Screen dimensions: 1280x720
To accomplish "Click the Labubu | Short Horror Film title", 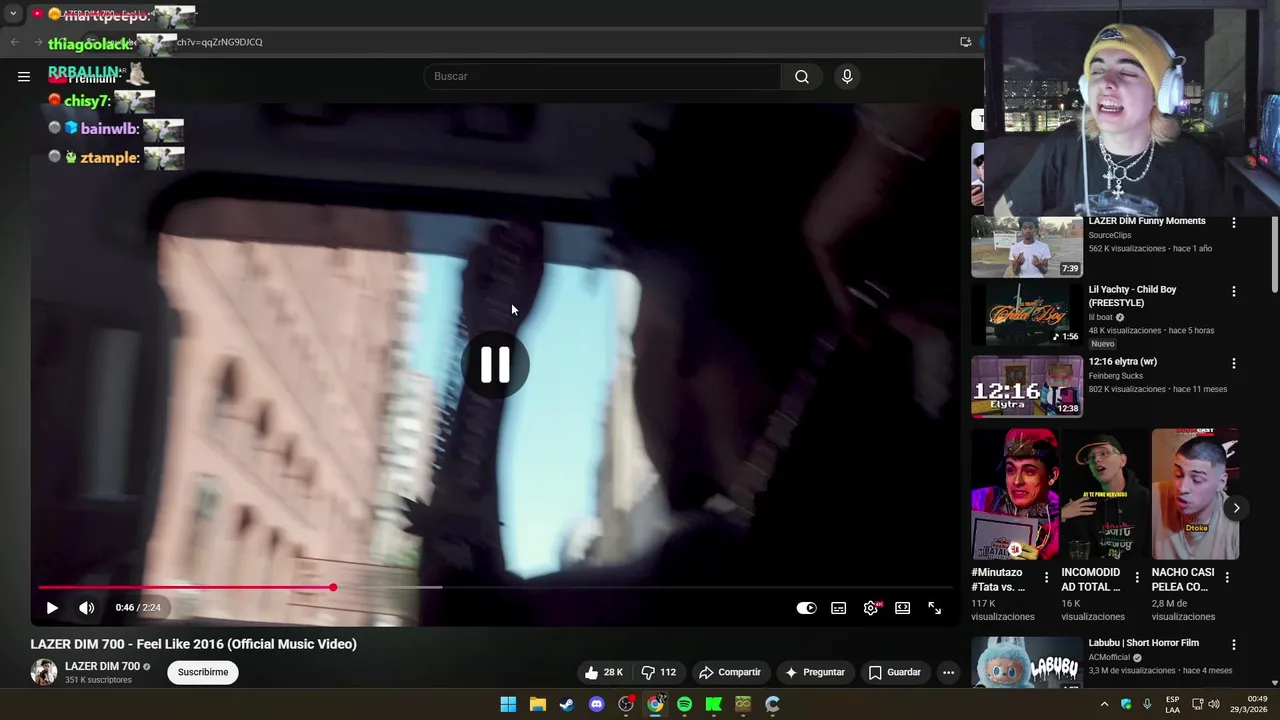I will (x=1143, y=643).
